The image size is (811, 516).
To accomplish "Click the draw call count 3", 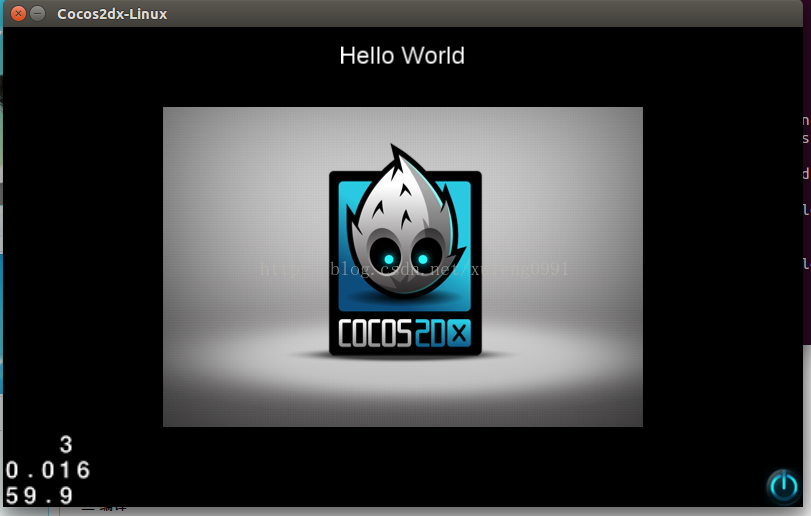I will [x=66, y=445].
